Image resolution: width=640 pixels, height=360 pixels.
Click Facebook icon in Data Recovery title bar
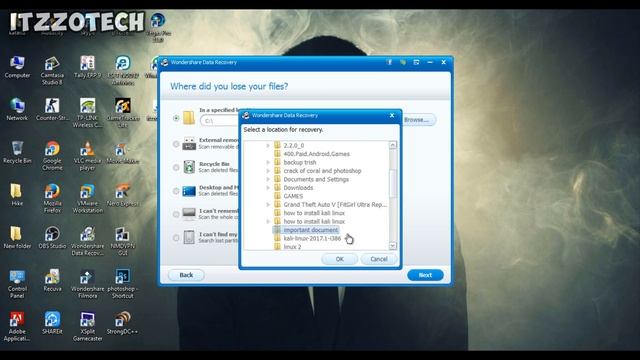pos(389,62)
